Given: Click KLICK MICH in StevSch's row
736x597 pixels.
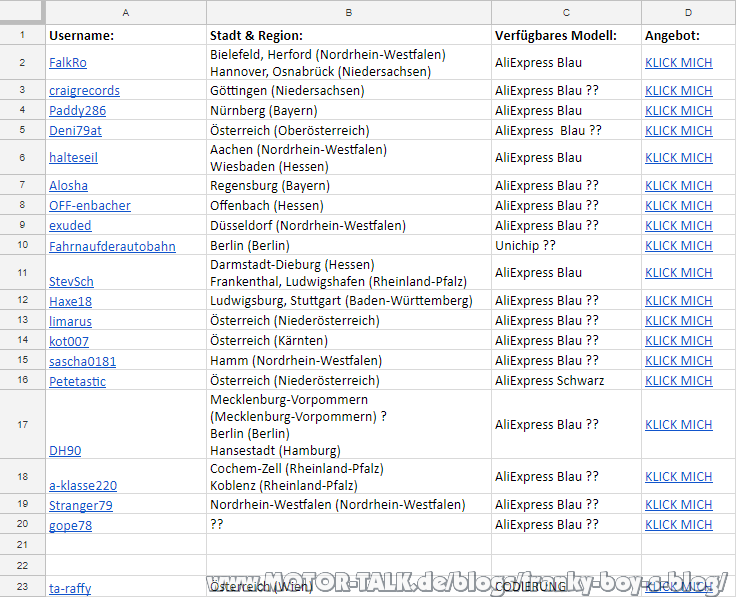Looking at the screenshot, I should point(679,273).
